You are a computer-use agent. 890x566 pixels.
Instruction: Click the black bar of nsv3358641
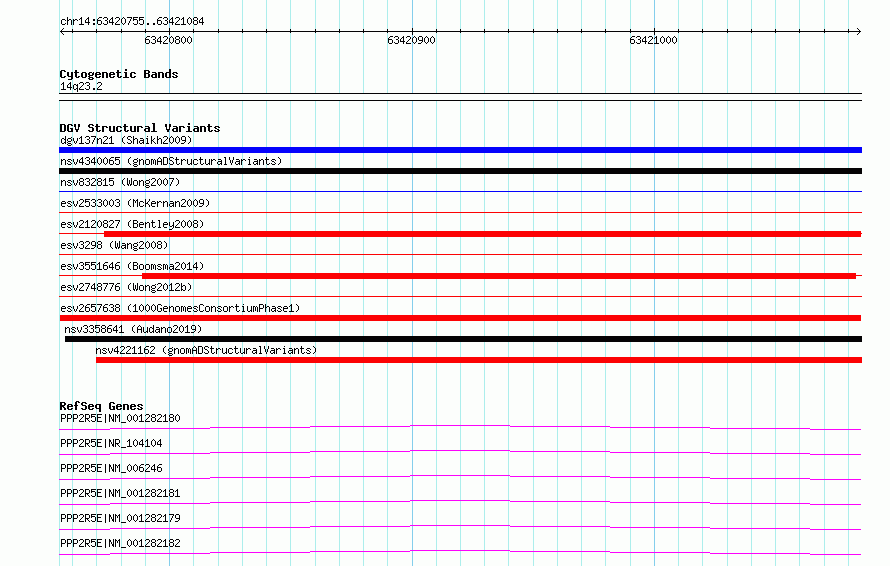[463, 339]
